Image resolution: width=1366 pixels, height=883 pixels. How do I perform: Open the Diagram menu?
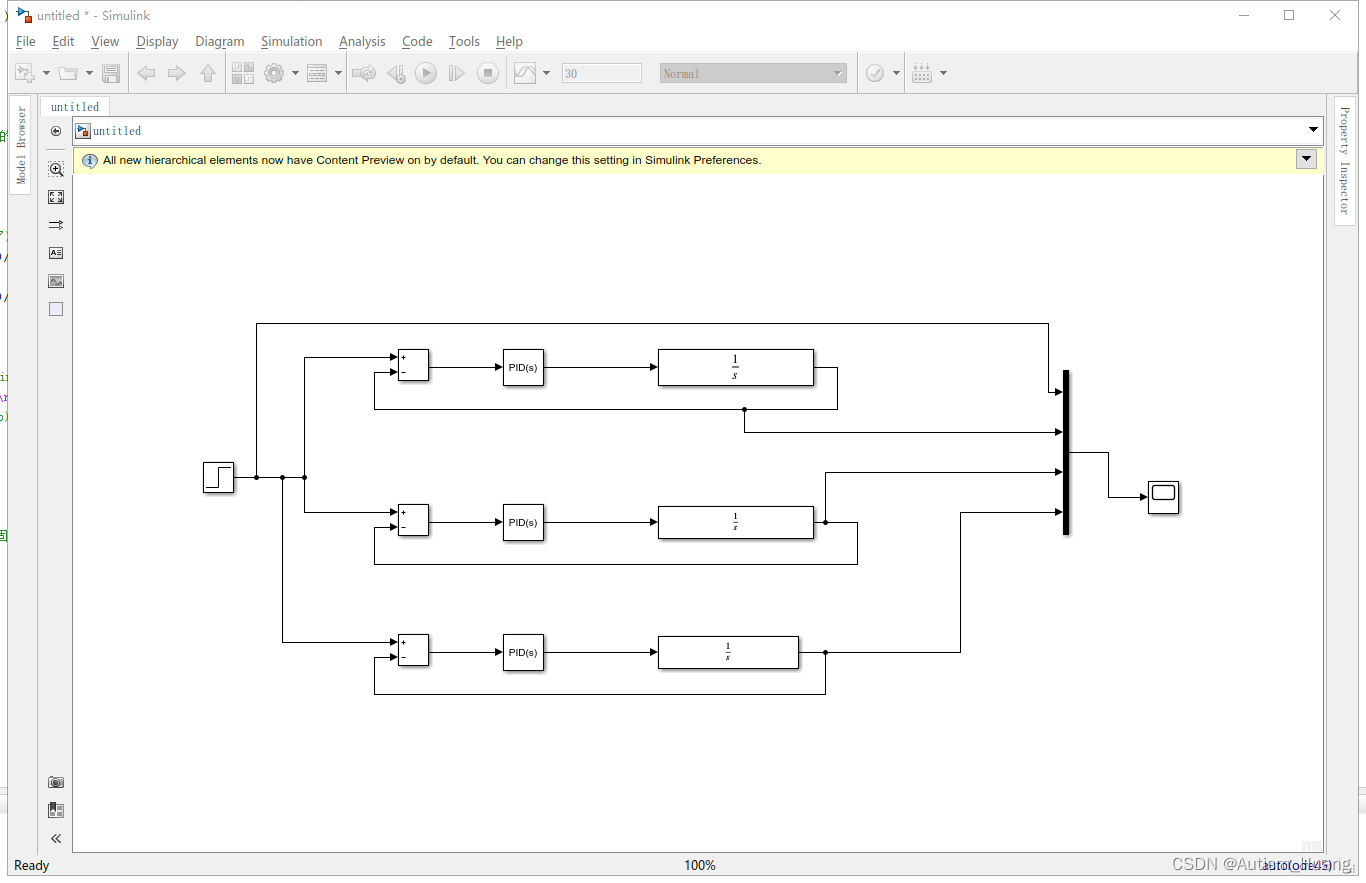coord(220,41)
